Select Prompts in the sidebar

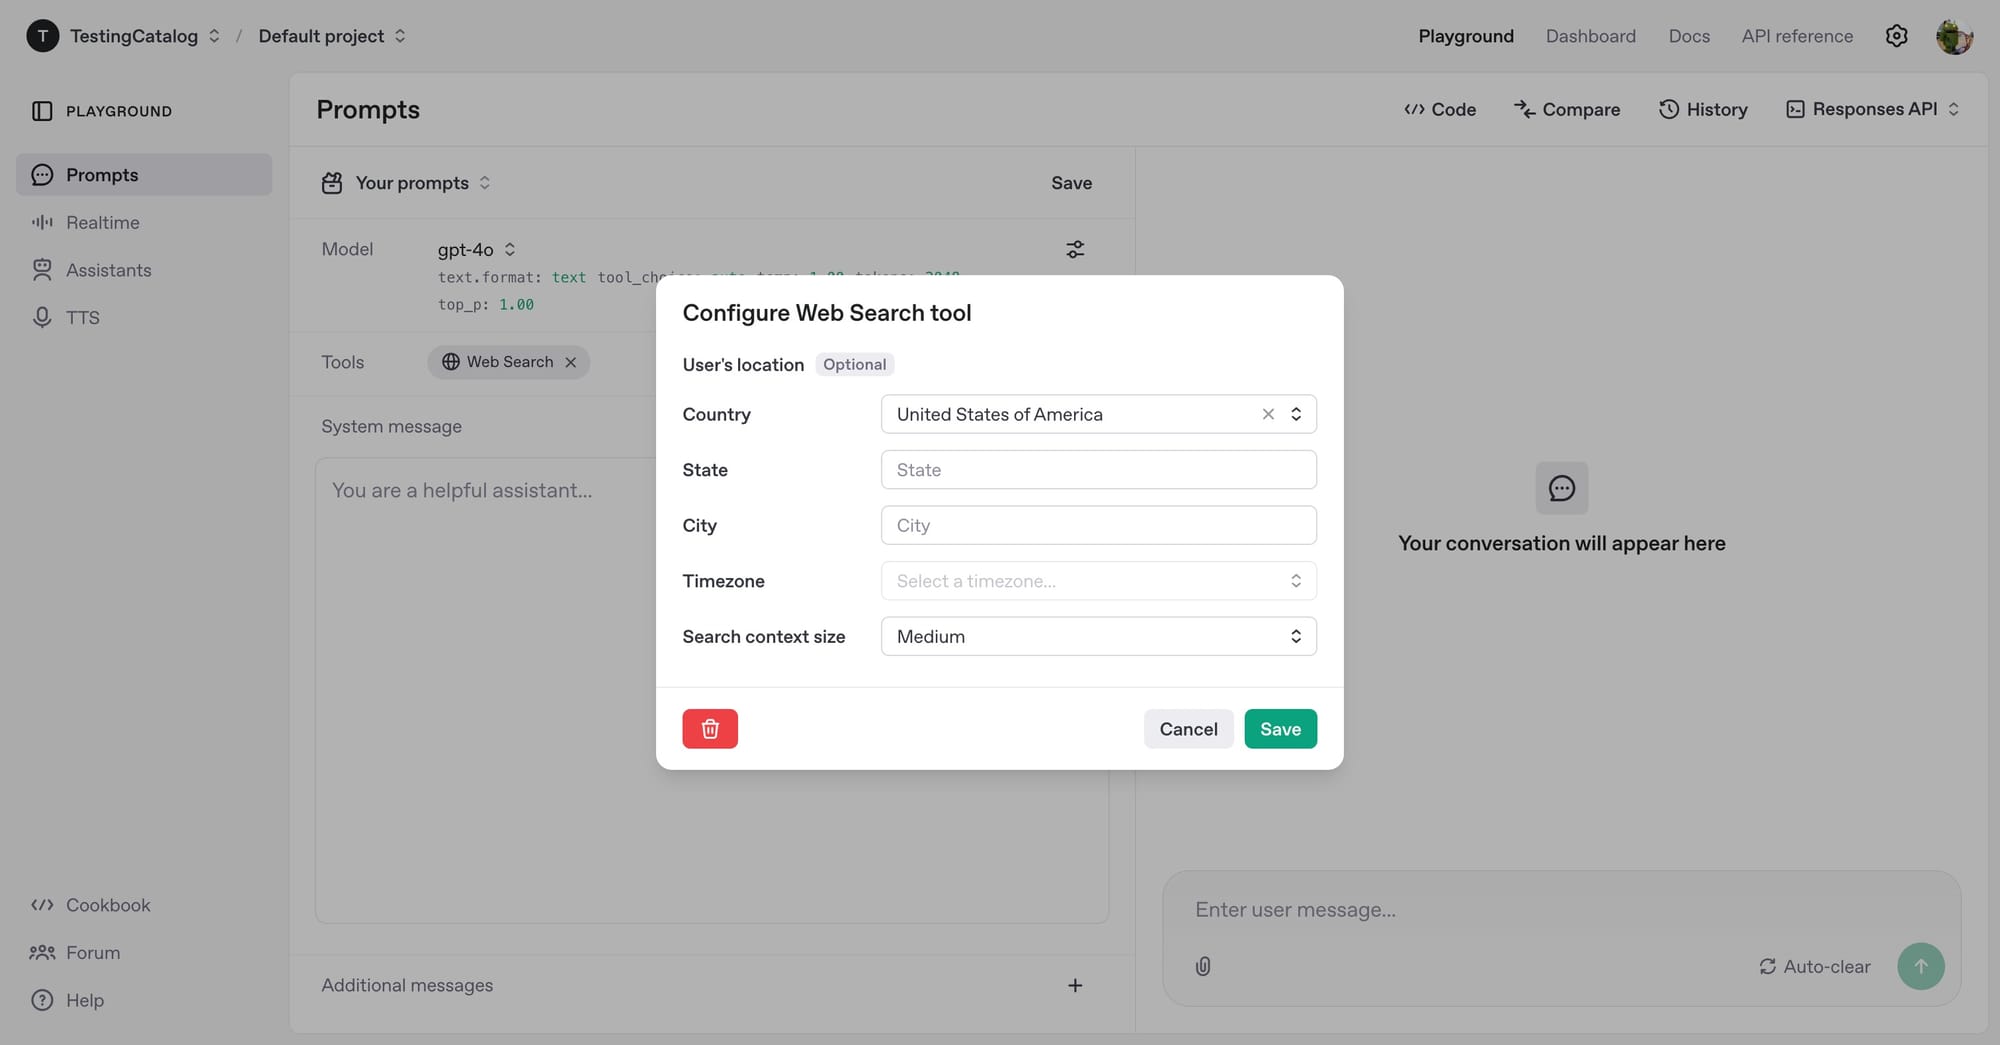pos(144,175)
